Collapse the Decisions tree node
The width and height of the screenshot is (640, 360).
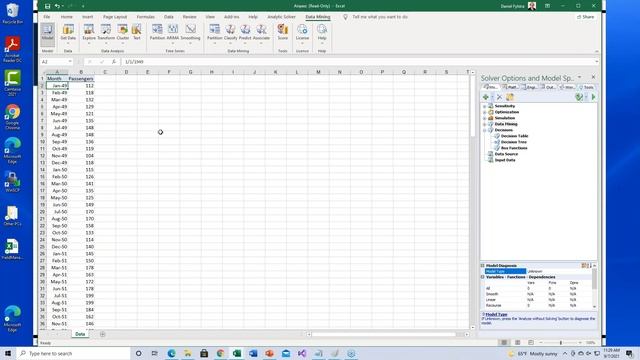(x=484, y=130)
